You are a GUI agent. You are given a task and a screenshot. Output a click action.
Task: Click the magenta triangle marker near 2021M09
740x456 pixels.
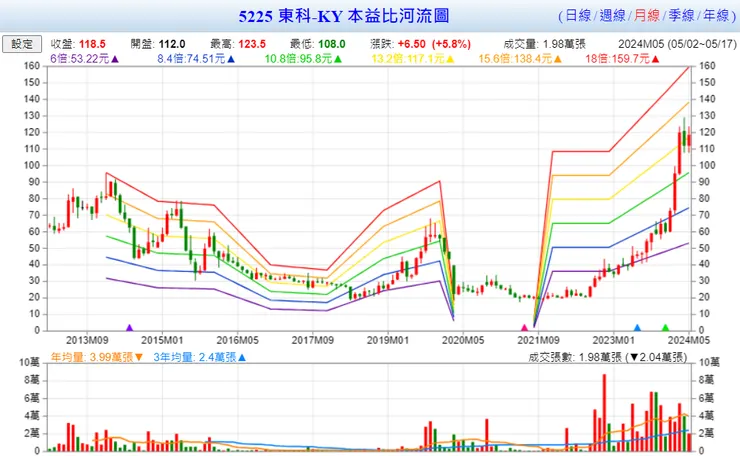click(524, 328)
